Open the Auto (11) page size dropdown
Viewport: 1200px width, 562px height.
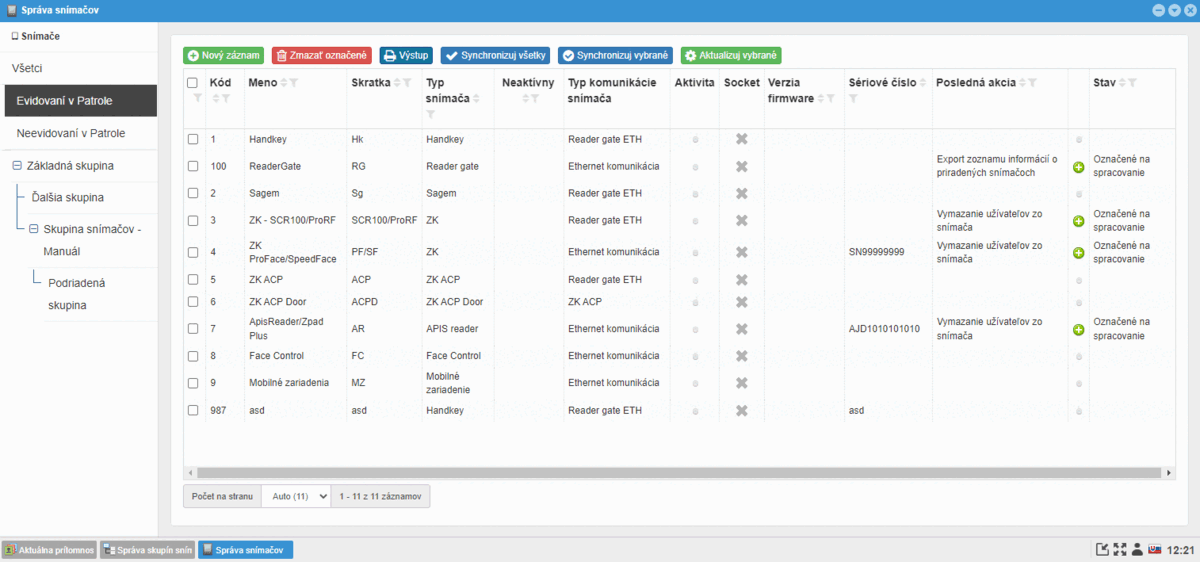[x=296, y=496]
